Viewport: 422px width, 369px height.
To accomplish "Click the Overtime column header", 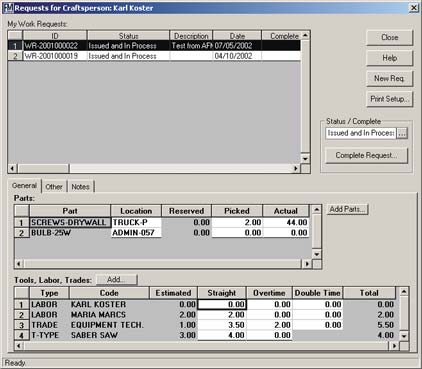I will click(269, 293).
